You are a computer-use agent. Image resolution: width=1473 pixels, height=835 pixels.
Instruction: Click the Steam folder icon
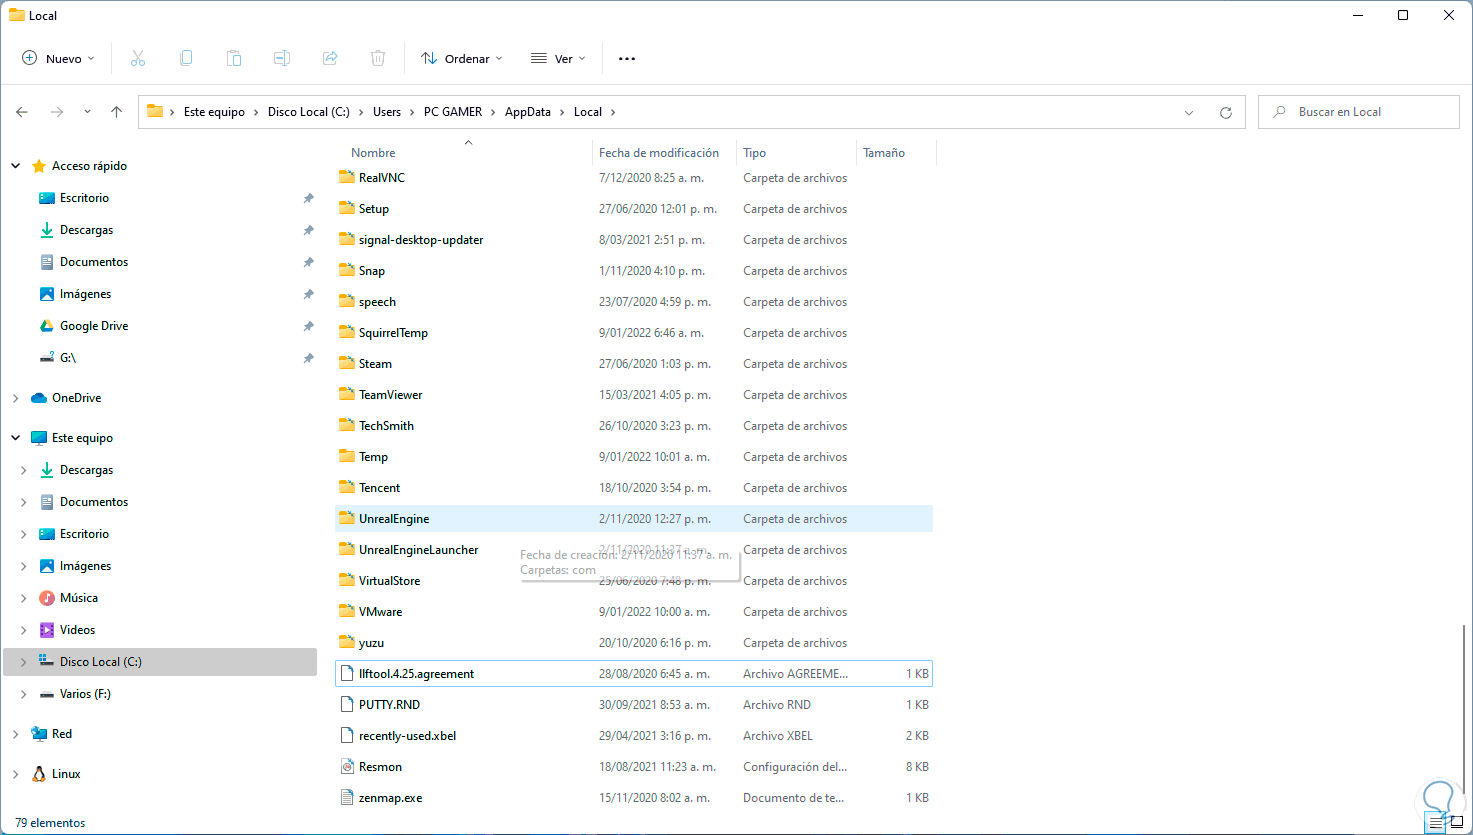point(347,363)
